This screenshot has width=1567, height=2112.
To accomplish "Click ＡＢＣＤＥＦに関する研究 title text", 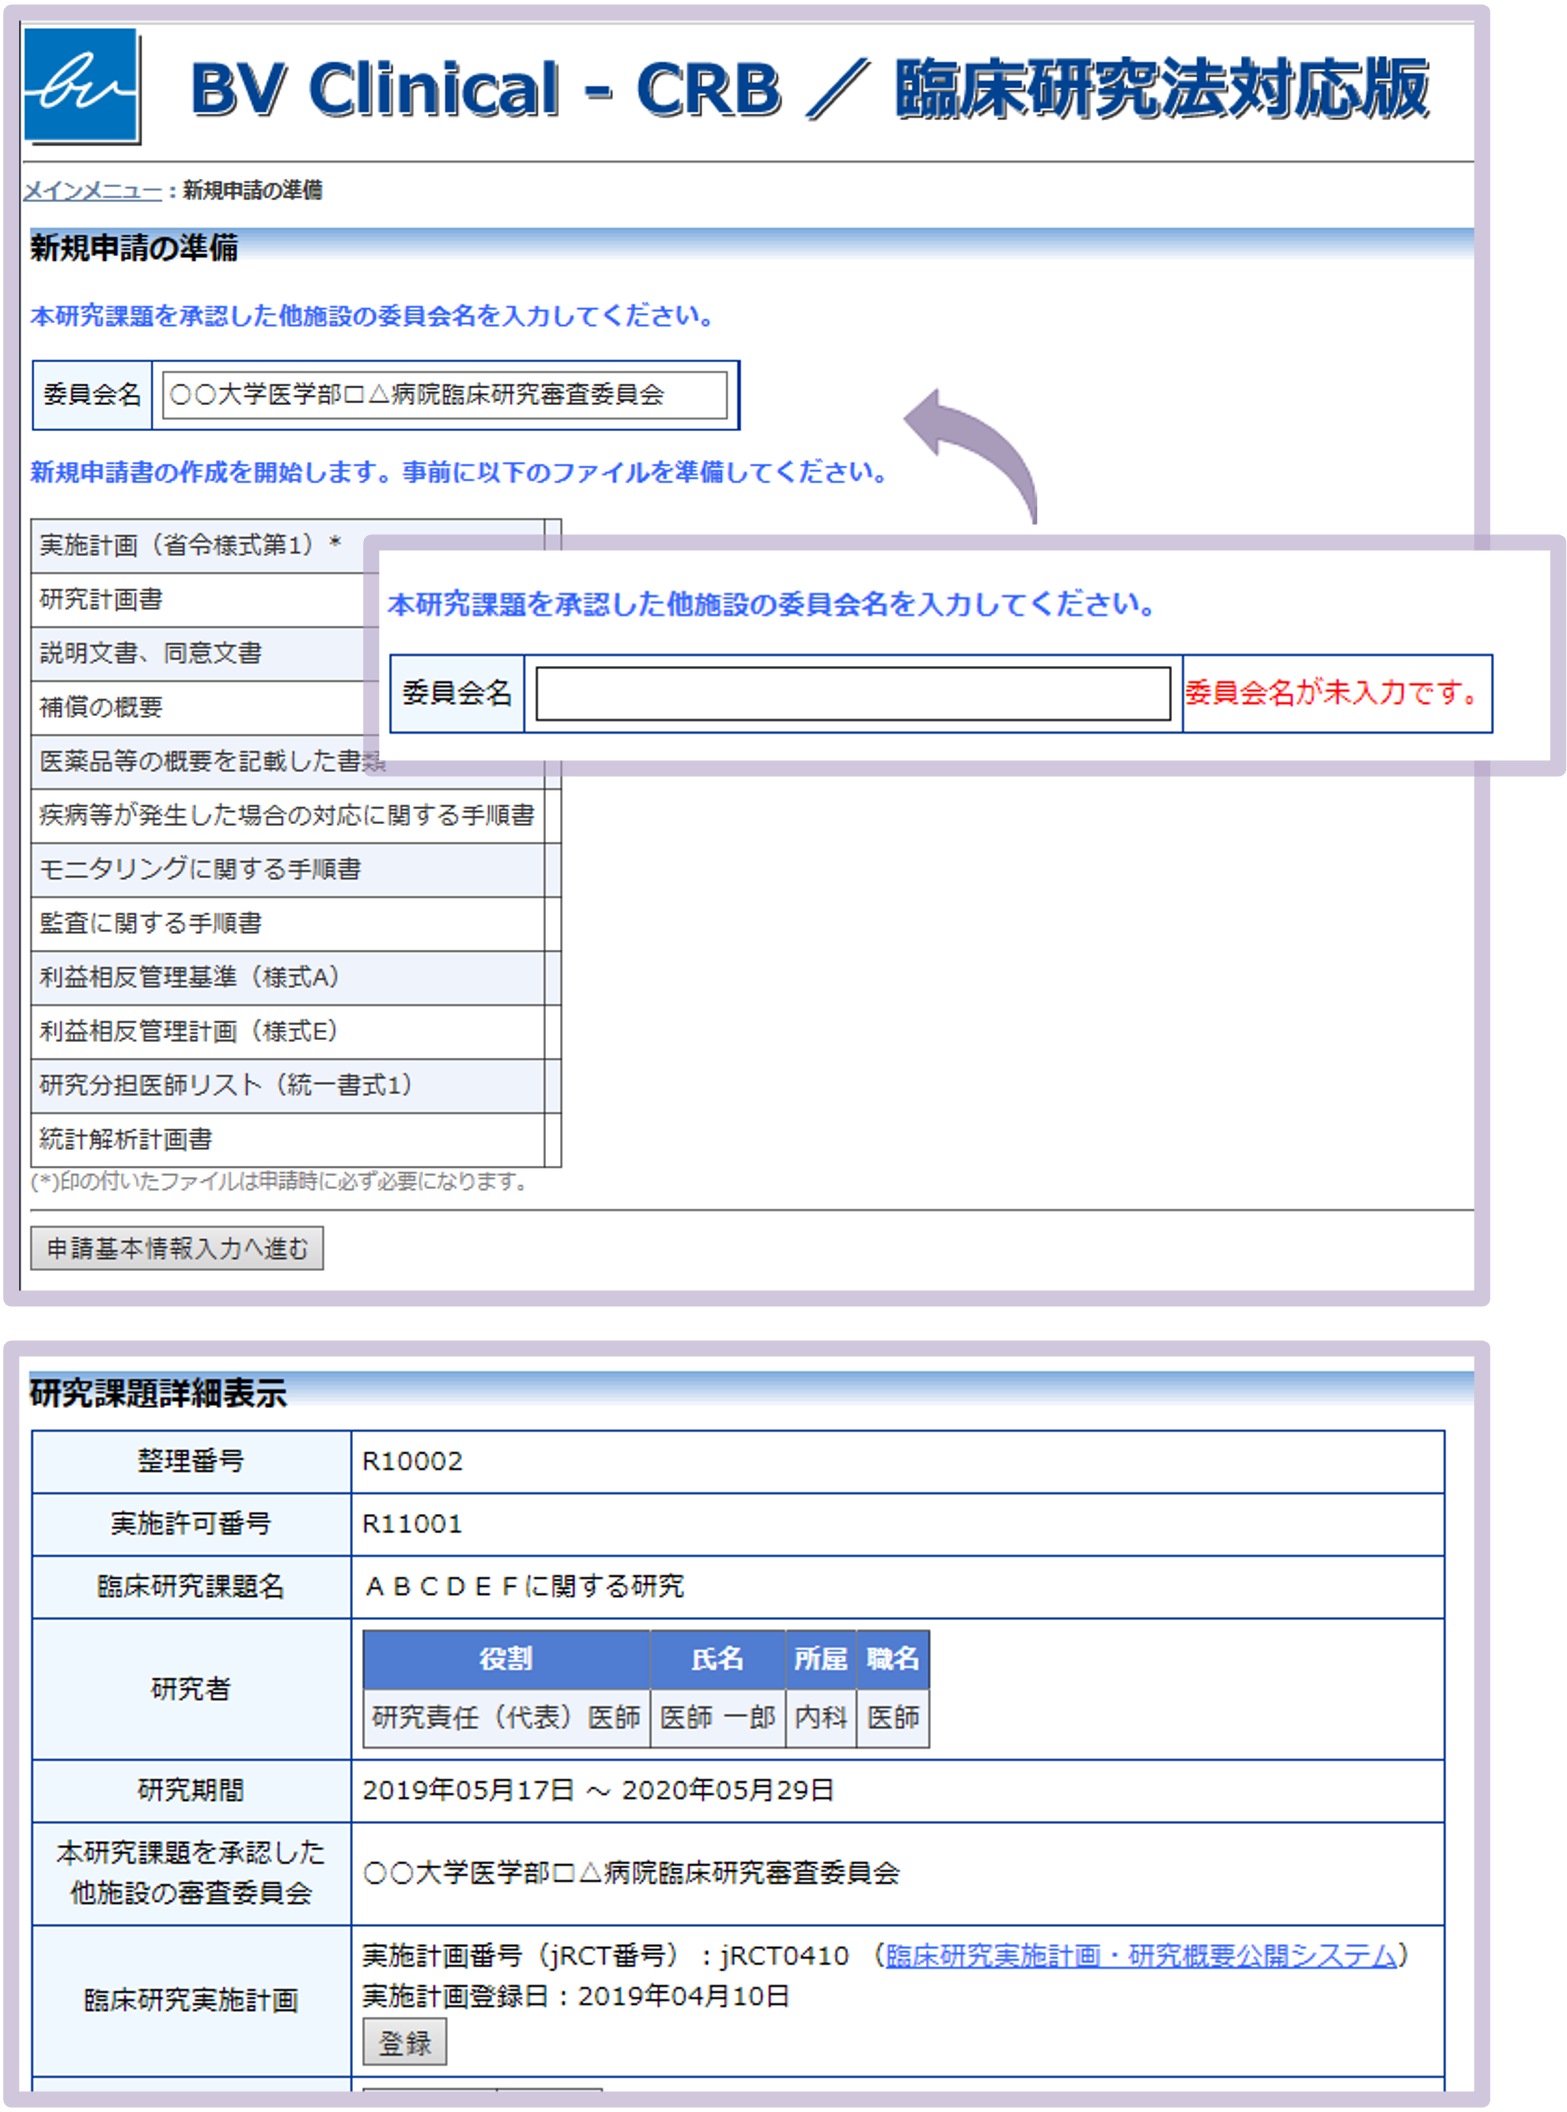I will 525,1586.
